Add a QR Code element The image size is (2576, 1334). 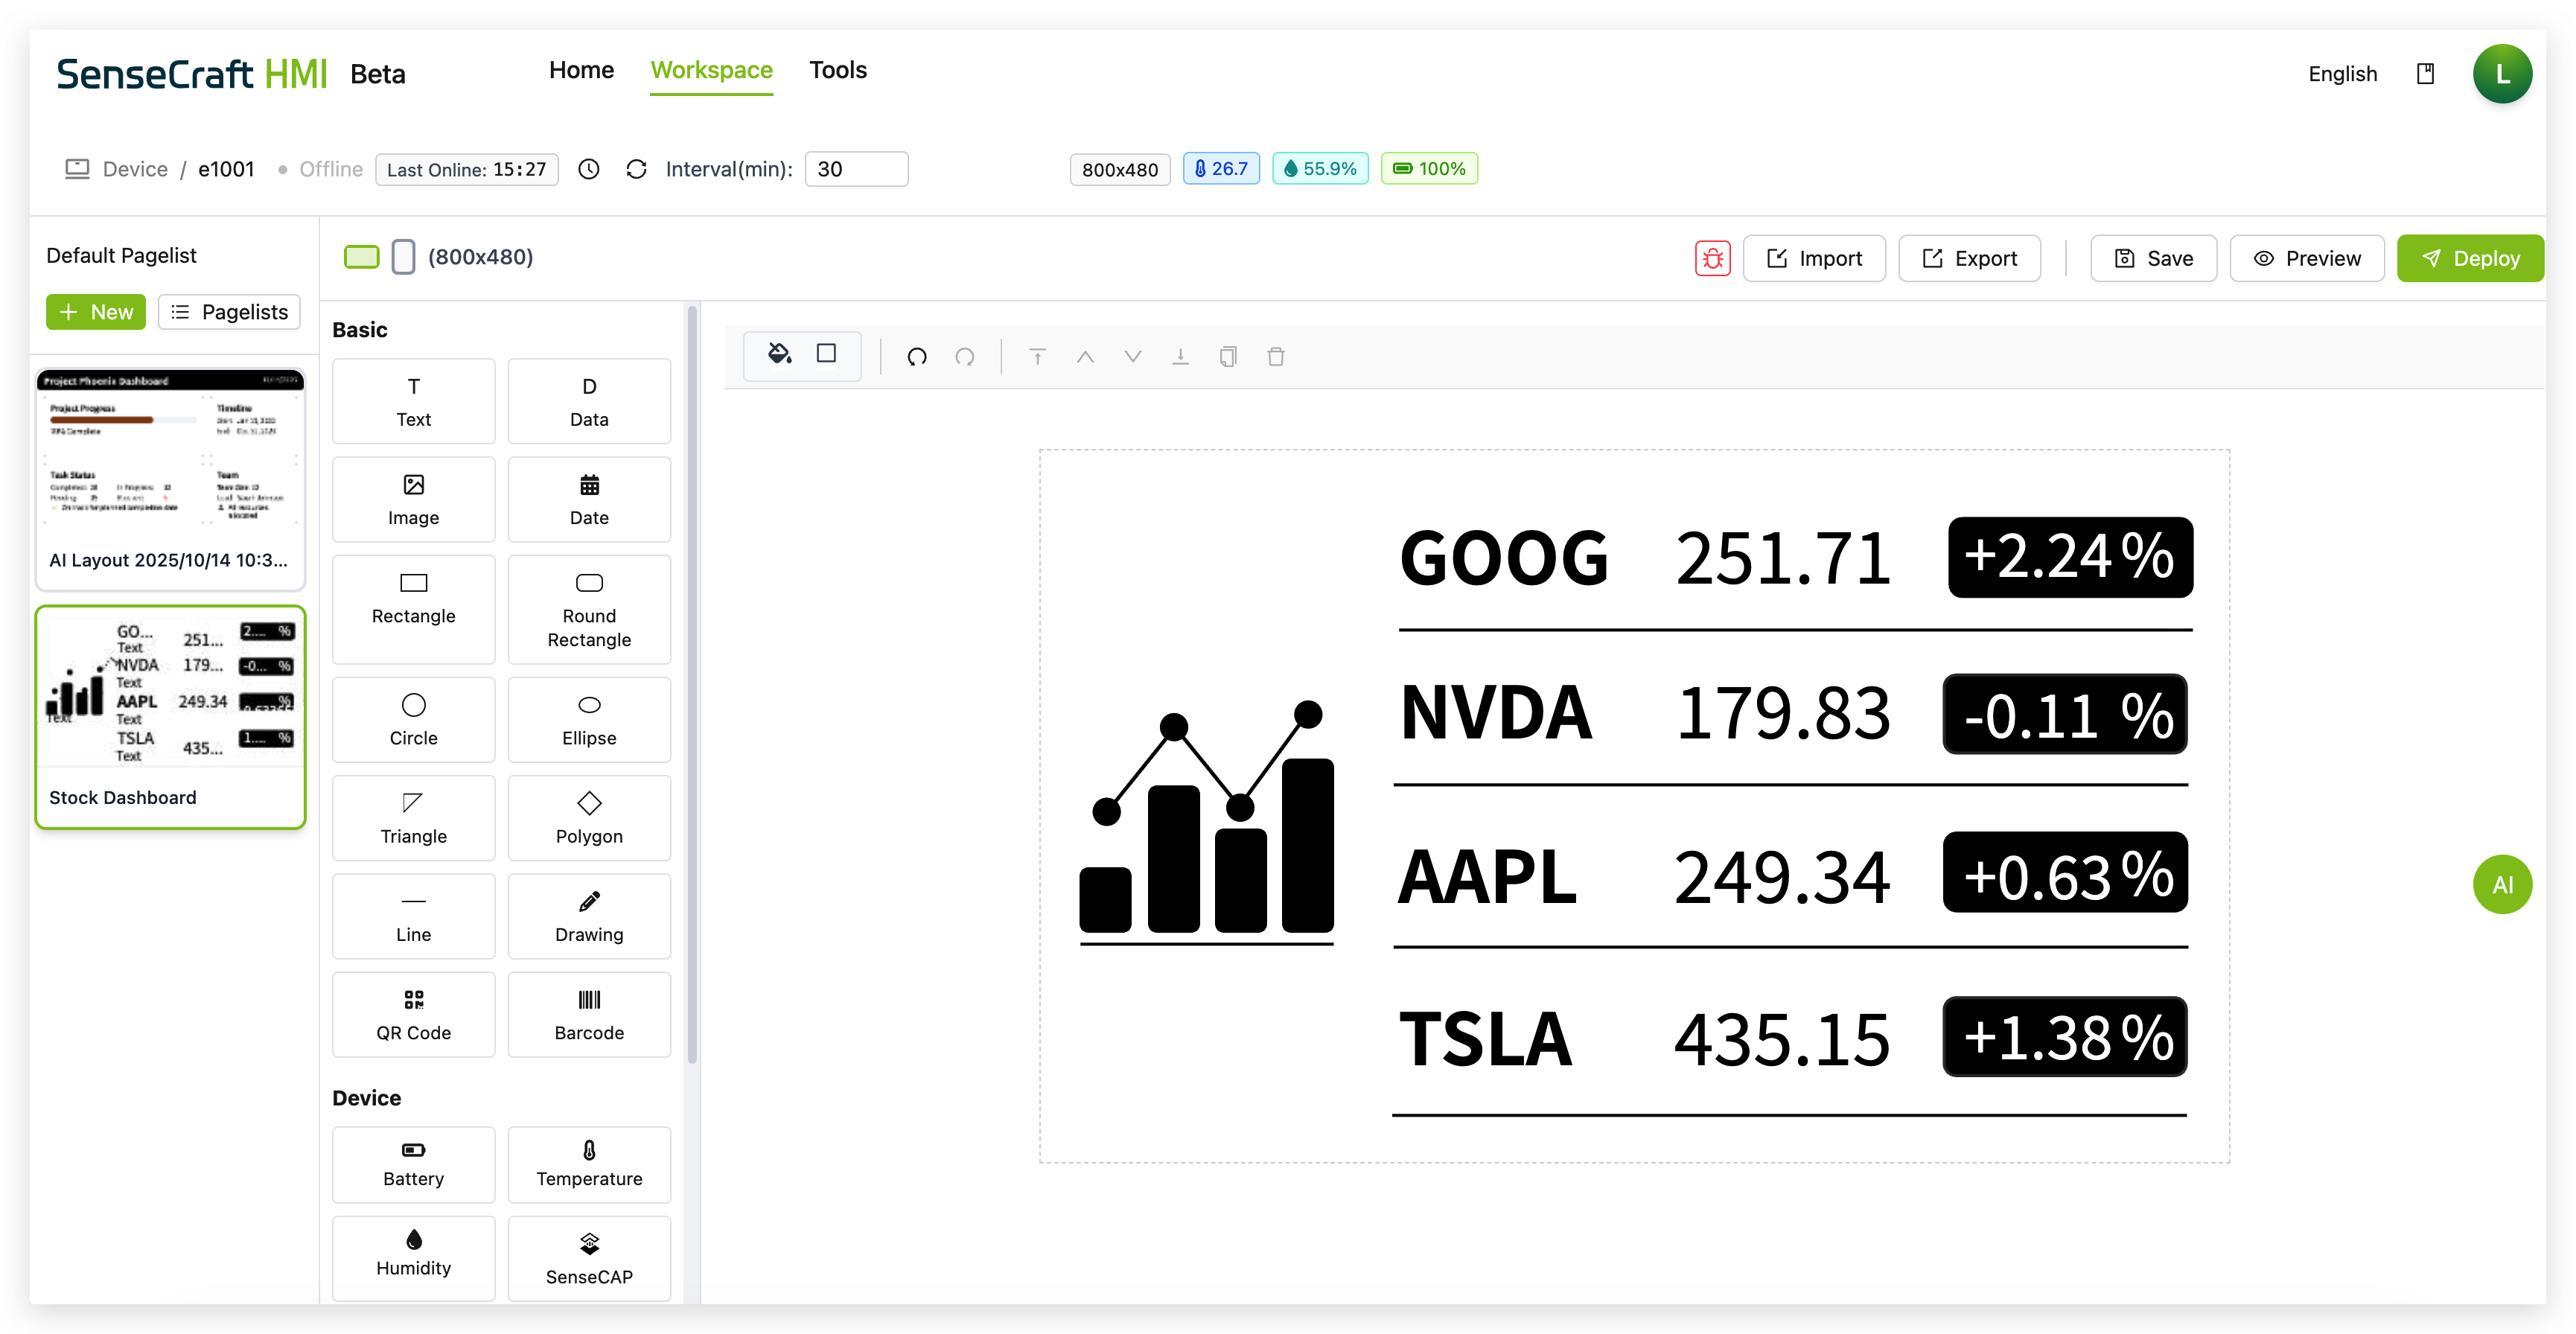[x=413, y=1014]
